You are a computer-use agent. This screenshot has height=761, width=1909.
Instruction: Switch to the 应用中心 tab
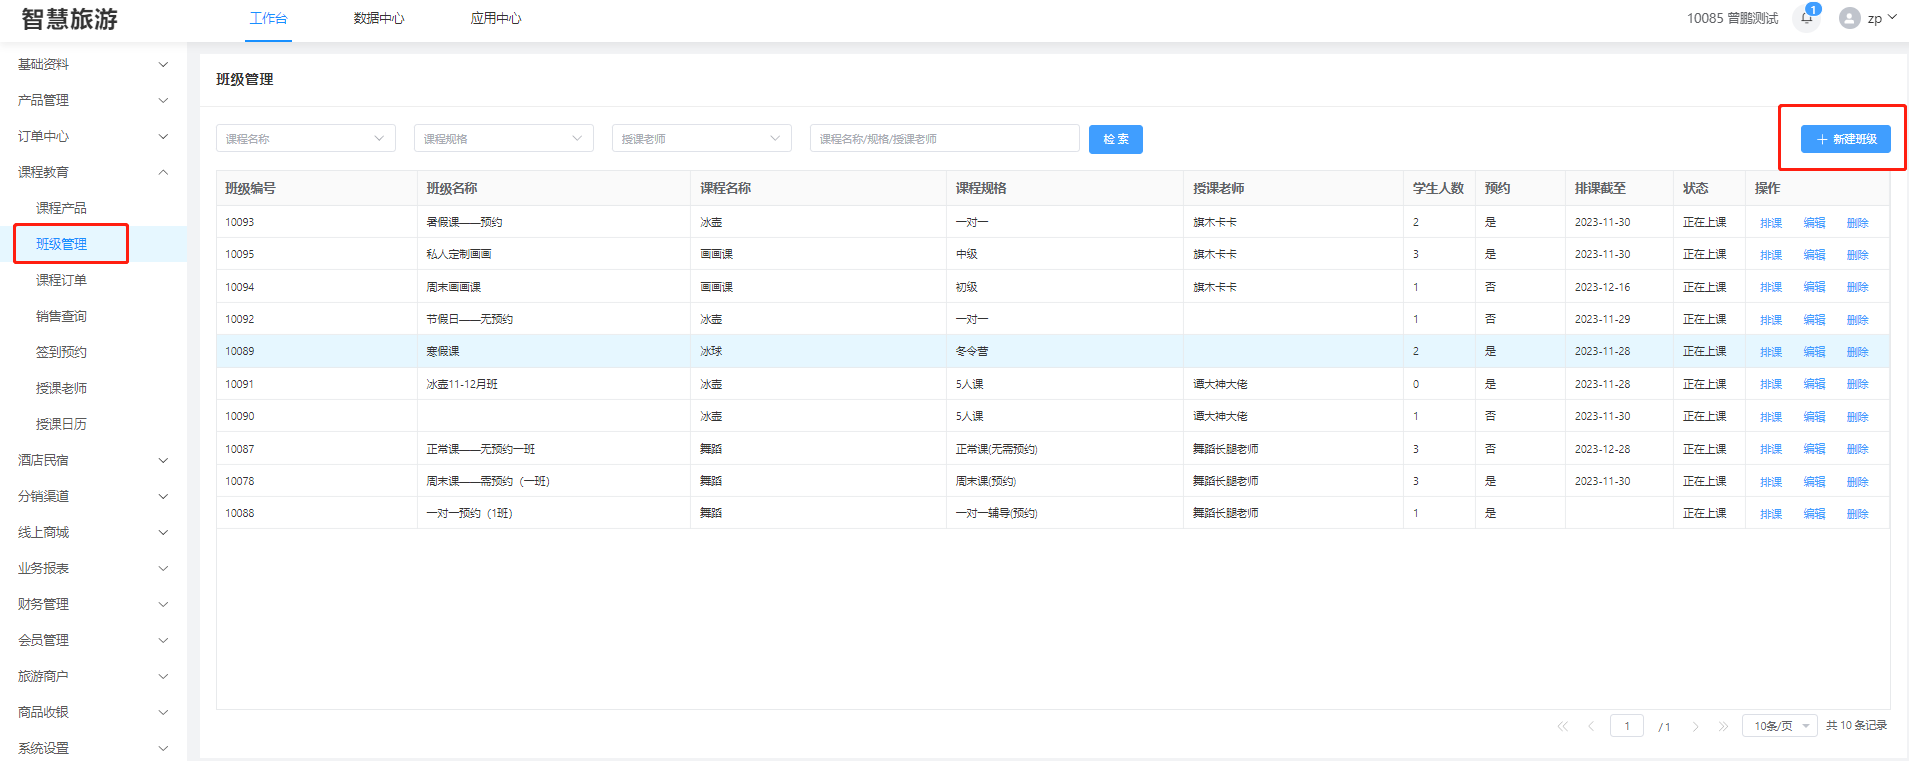496,18
